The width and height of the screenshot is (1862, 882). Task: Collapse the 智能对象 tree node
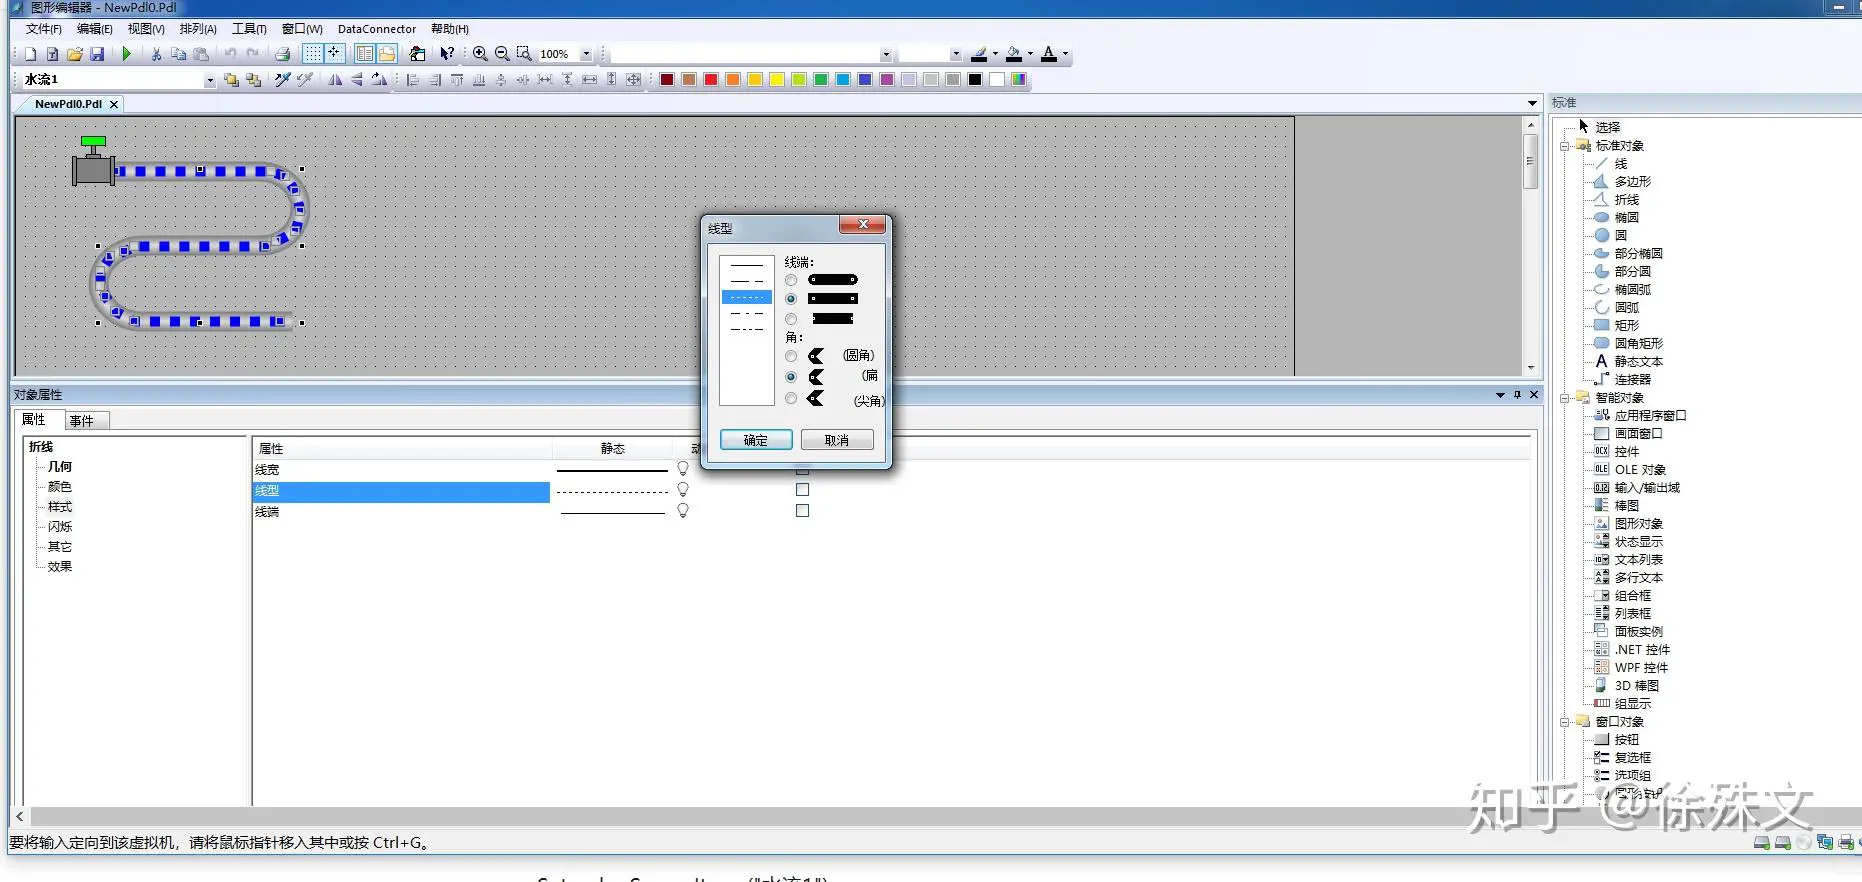coord(1565,398)
